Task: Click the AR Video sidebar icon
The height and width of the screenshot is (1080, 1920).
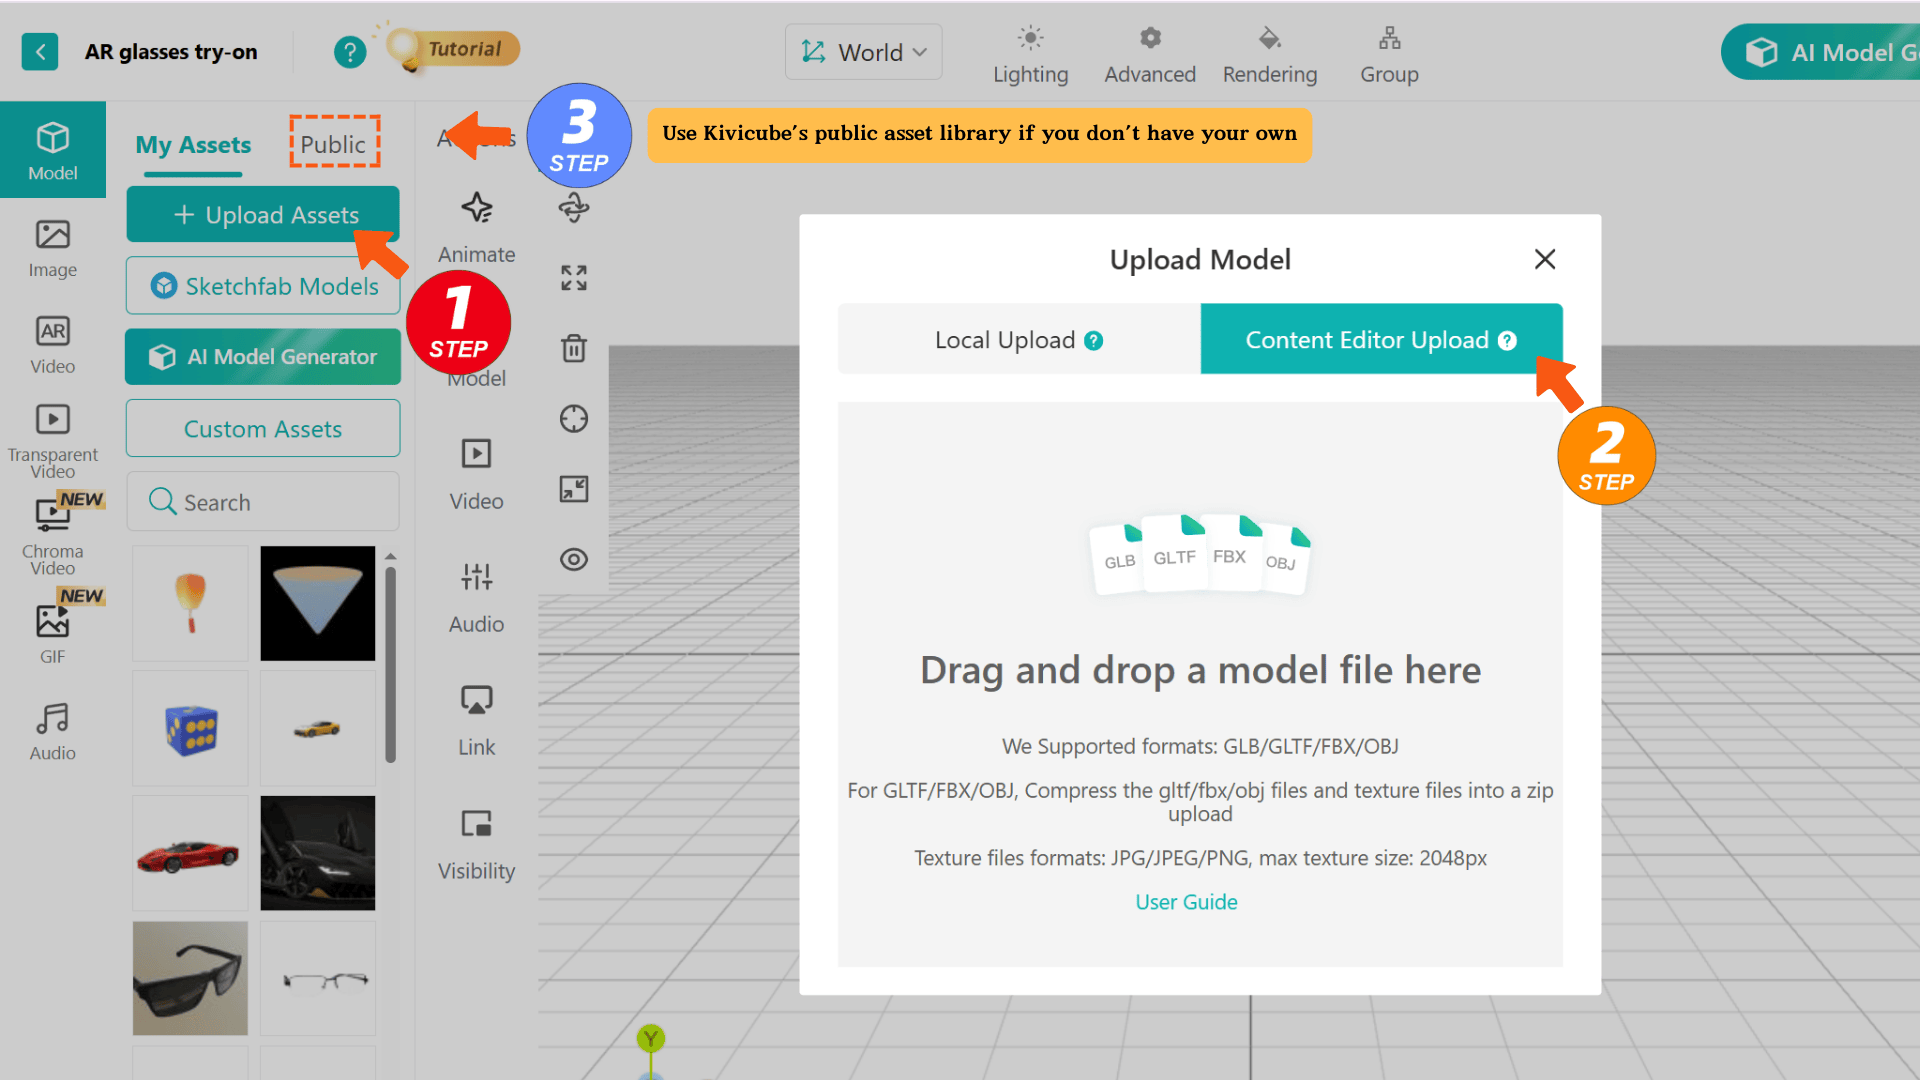Action: 53,341
